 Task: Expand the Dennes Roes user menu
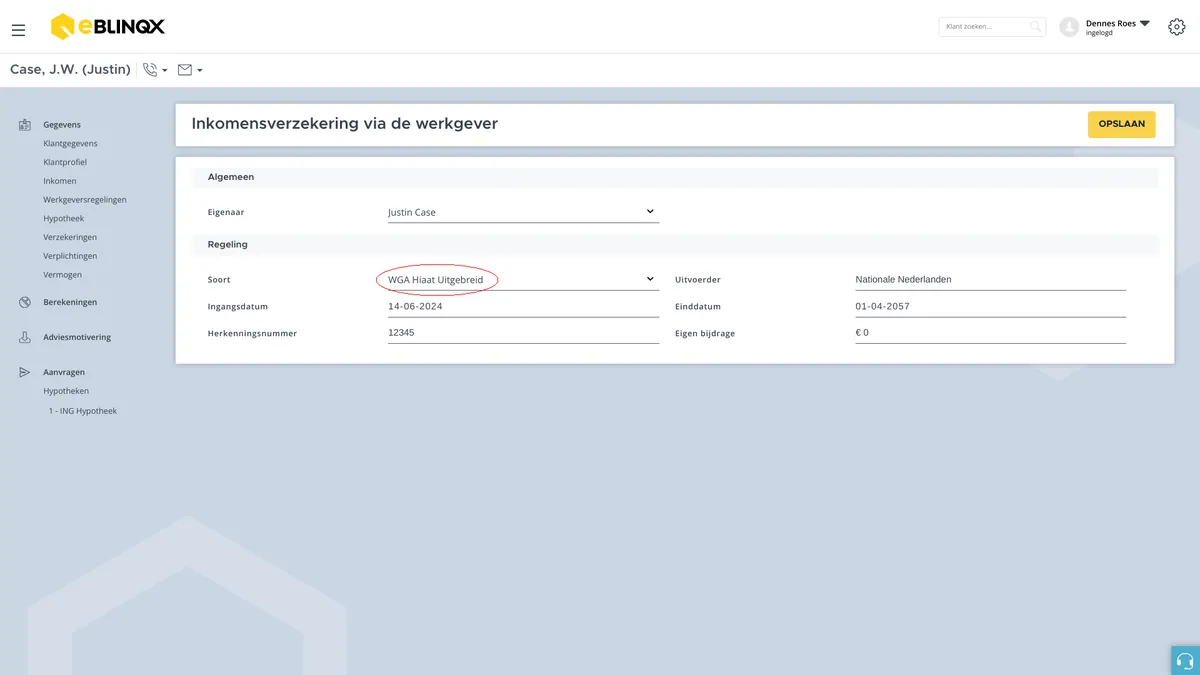coord(1145,23)
